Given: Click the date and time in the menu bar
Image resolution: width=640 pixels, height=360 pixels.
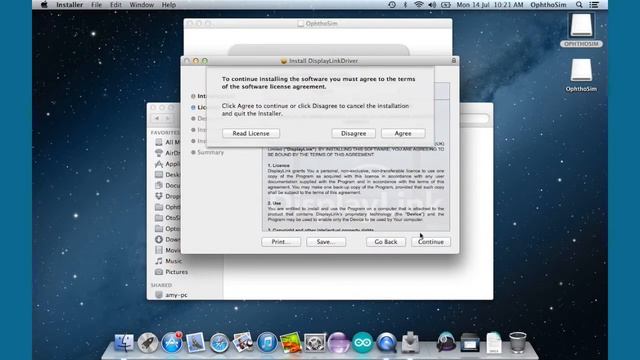Looking at the screenshot, I should [x=490, y=5].
